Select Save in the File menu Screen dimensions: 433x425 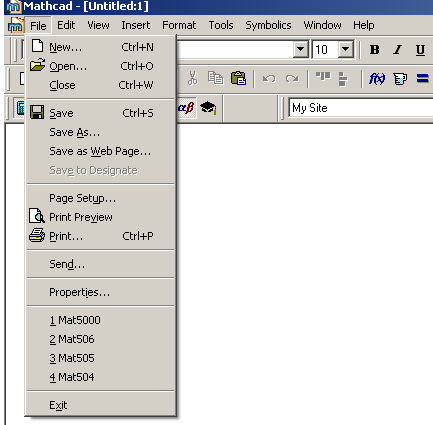[x=100, y=113]
